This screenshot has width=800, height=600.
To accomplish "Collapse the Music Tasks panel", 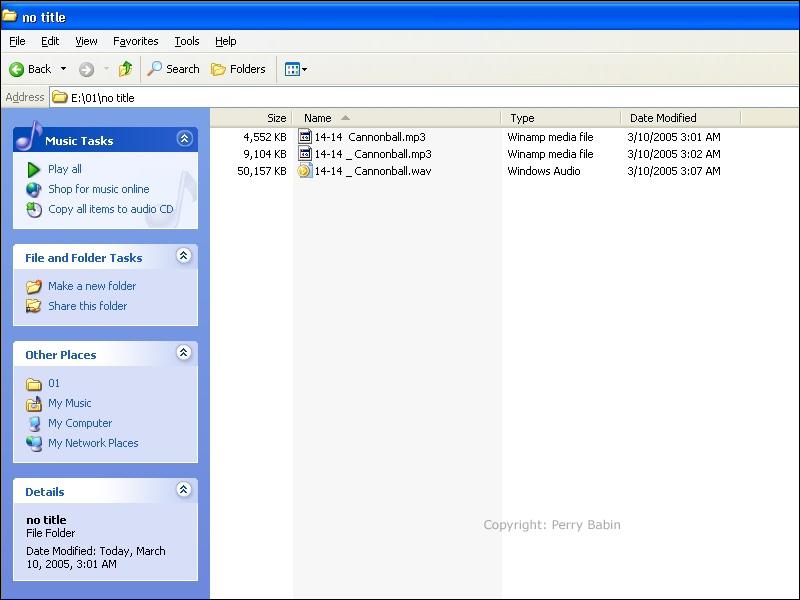I will (x=184, y=139).
